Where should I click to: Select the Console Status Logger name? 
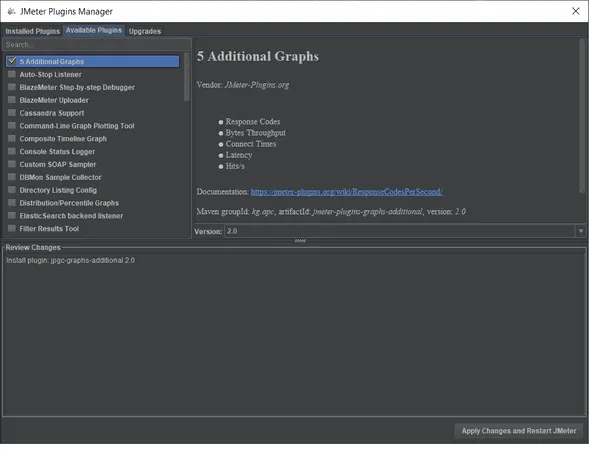[57, 152]
